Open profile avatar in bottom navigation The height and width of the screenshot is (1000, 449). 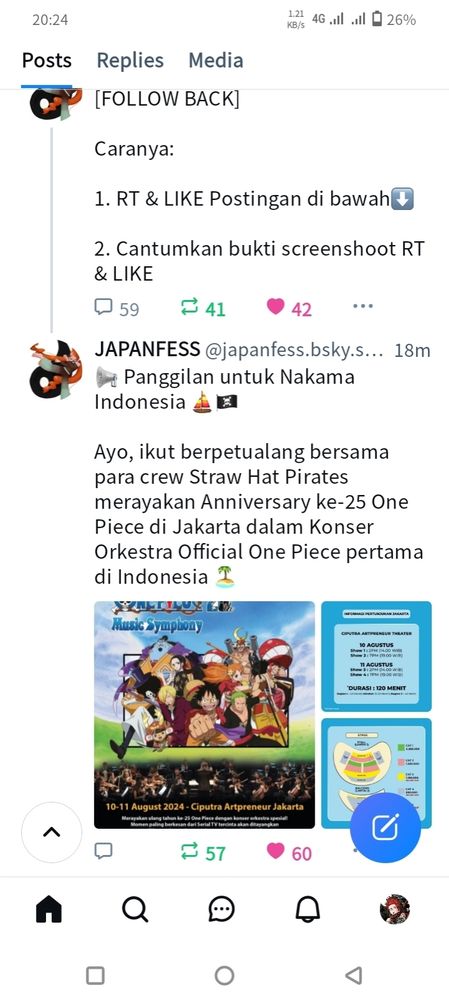395,909
